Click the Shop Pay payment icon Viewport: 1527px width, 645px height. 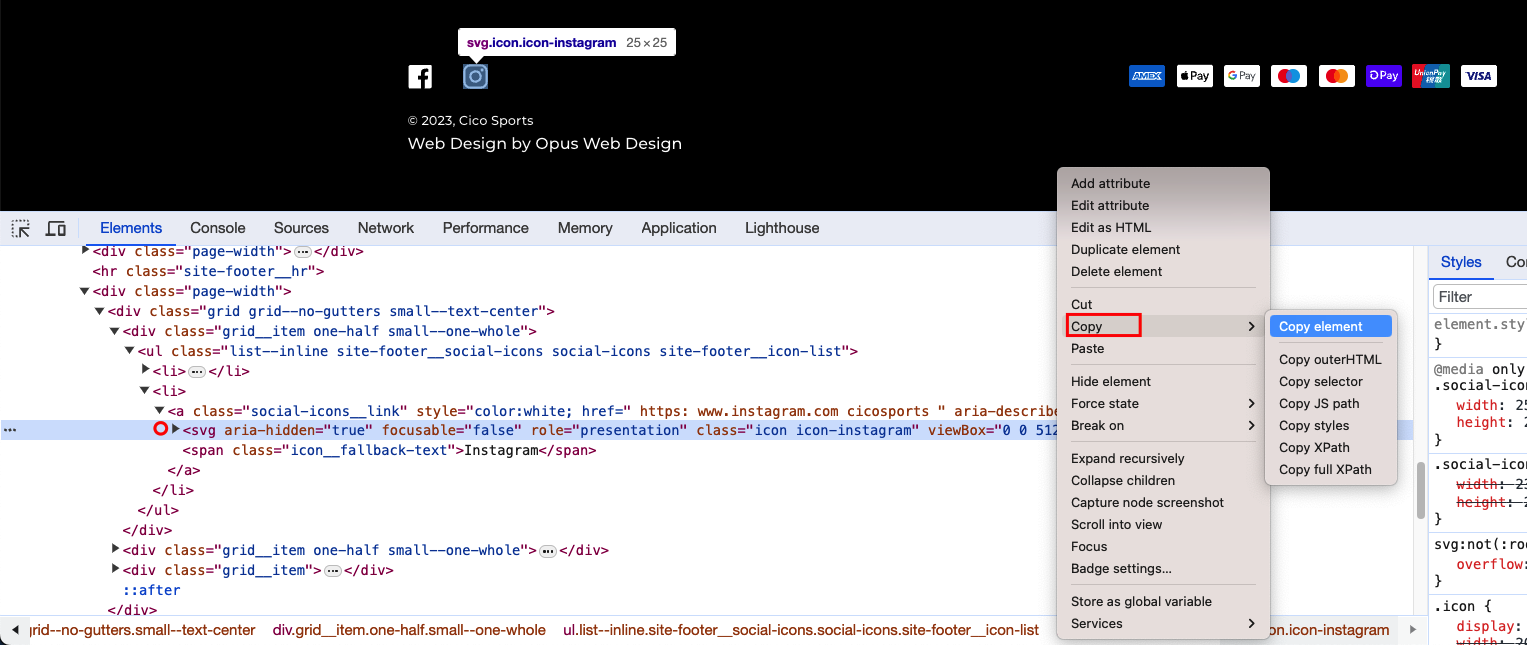(x=1383, y=76)
